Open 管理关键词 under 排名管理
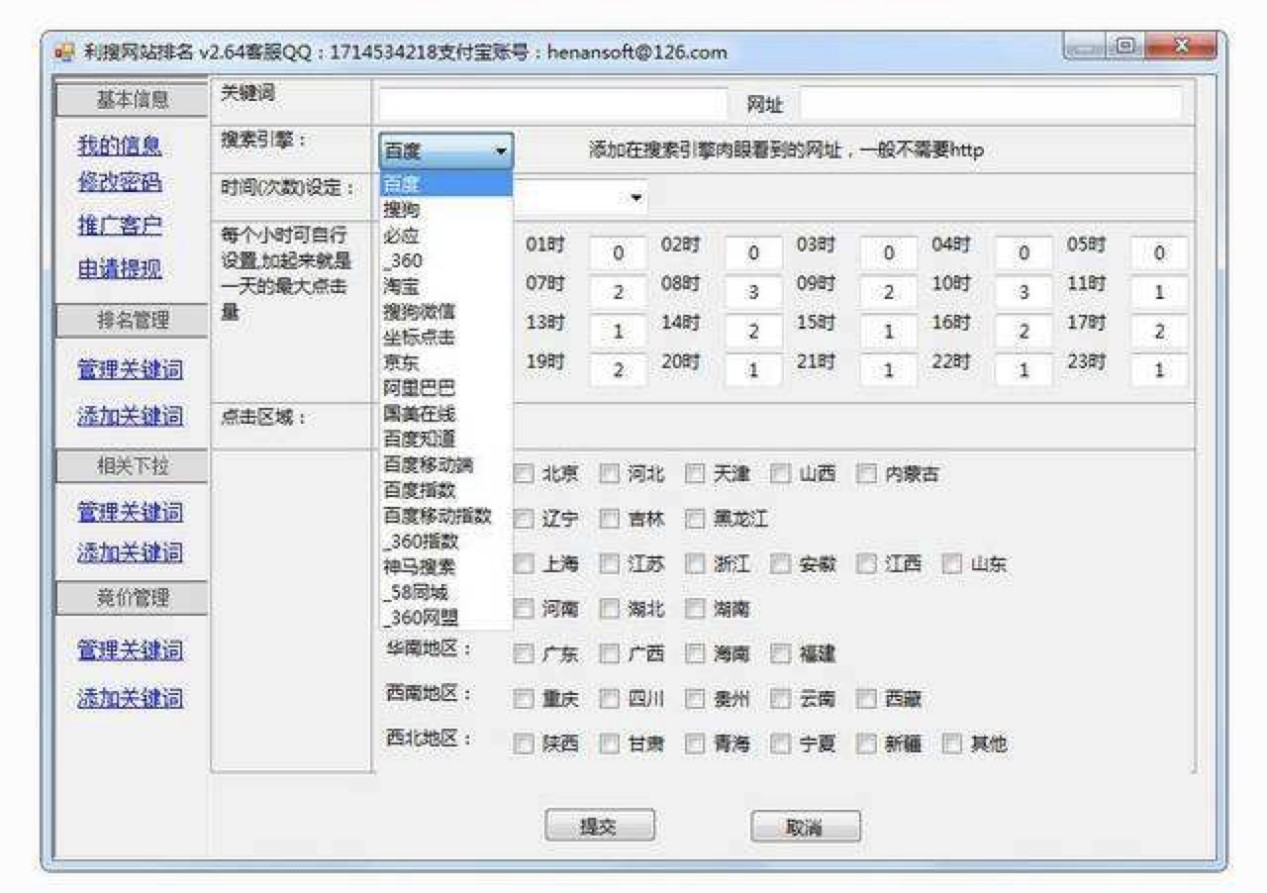1267x893 pixels. [x=129, y=371]
